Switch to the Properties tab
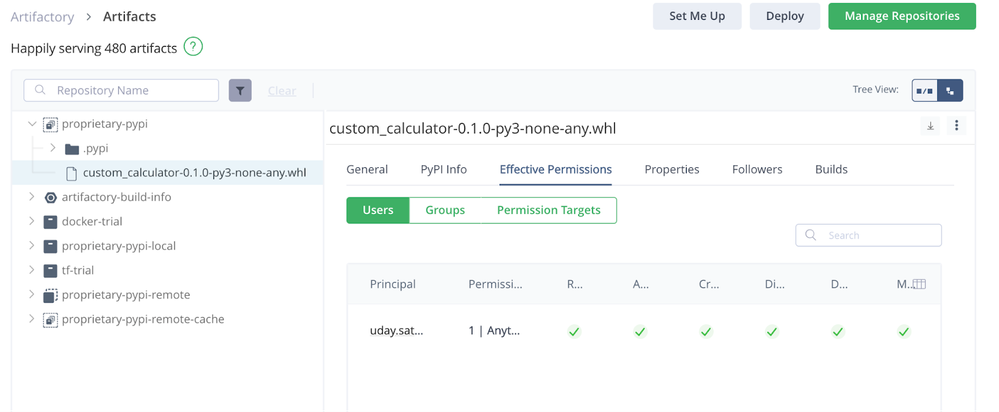The image size is (999, 412). [671, 169]
